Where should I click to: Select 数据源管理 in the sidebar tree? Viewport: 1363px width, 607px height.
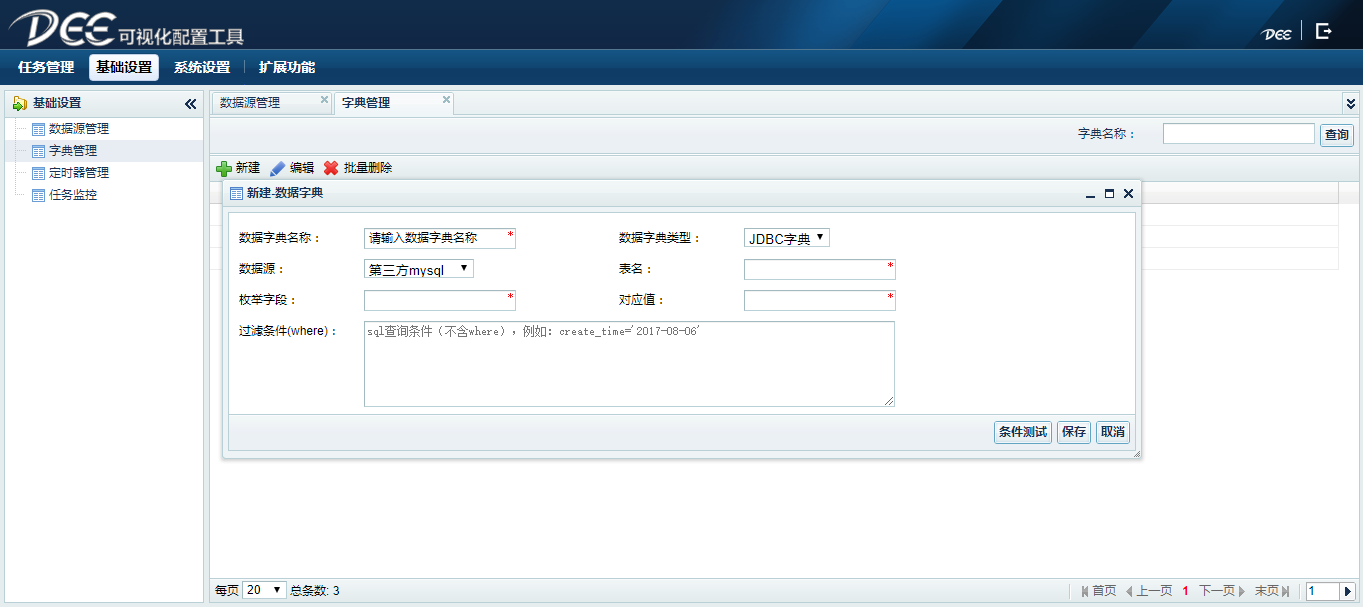79,129
